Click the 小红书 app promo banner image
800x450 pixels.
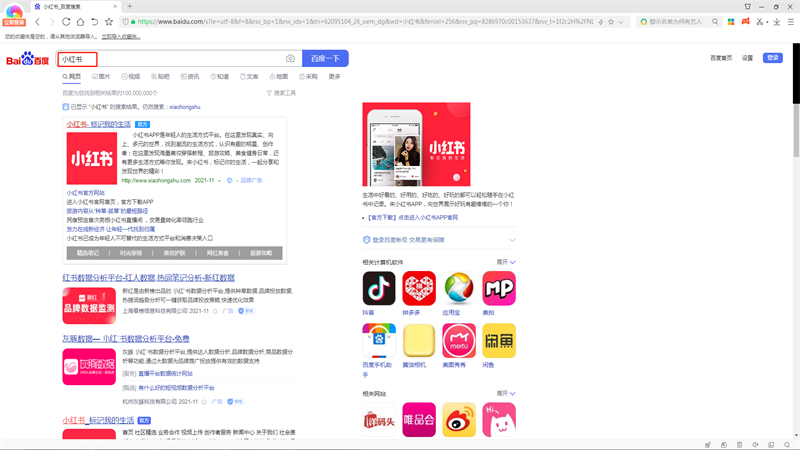[416, 144]
